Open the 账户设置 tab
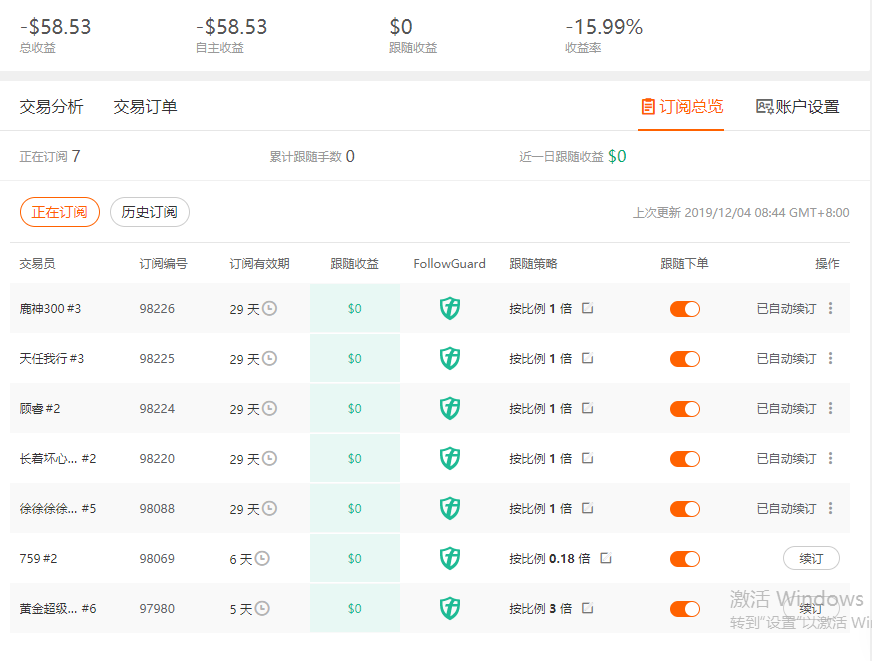This screenshot has width=872, height=661. [x=797, y=106]
